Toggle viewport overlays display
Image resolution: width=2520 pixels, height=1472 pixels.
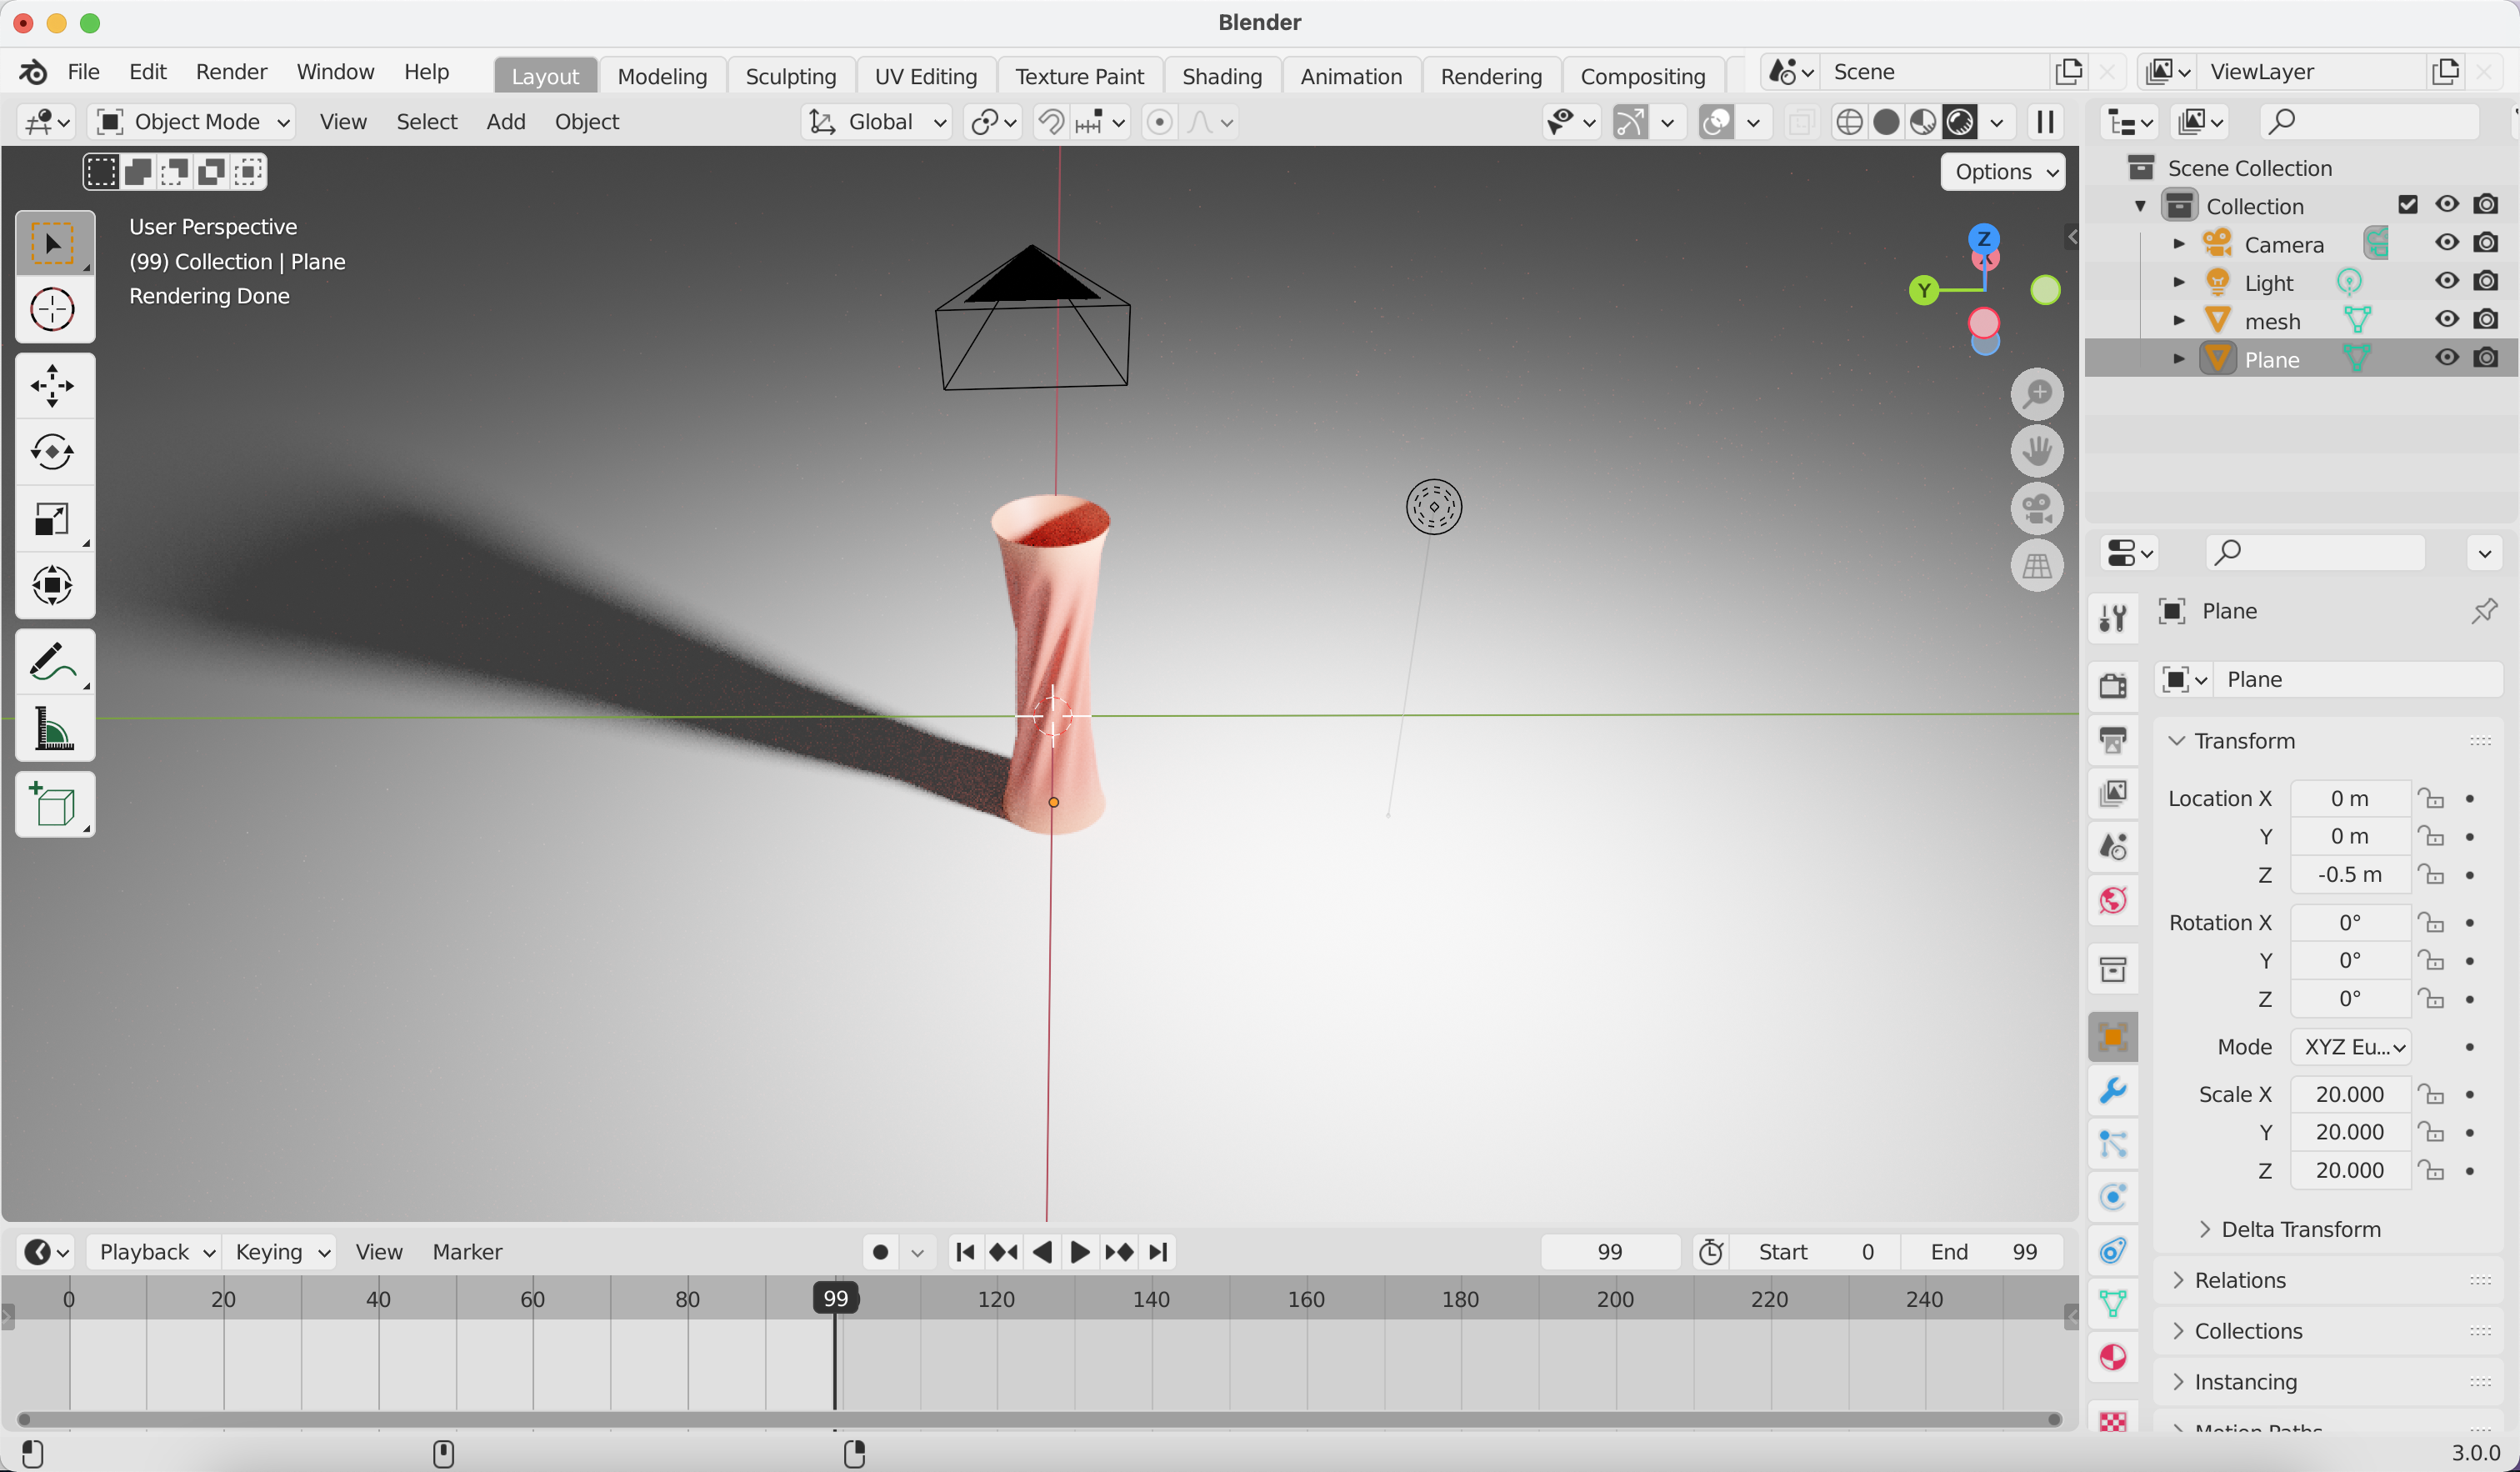[1716, 122]
